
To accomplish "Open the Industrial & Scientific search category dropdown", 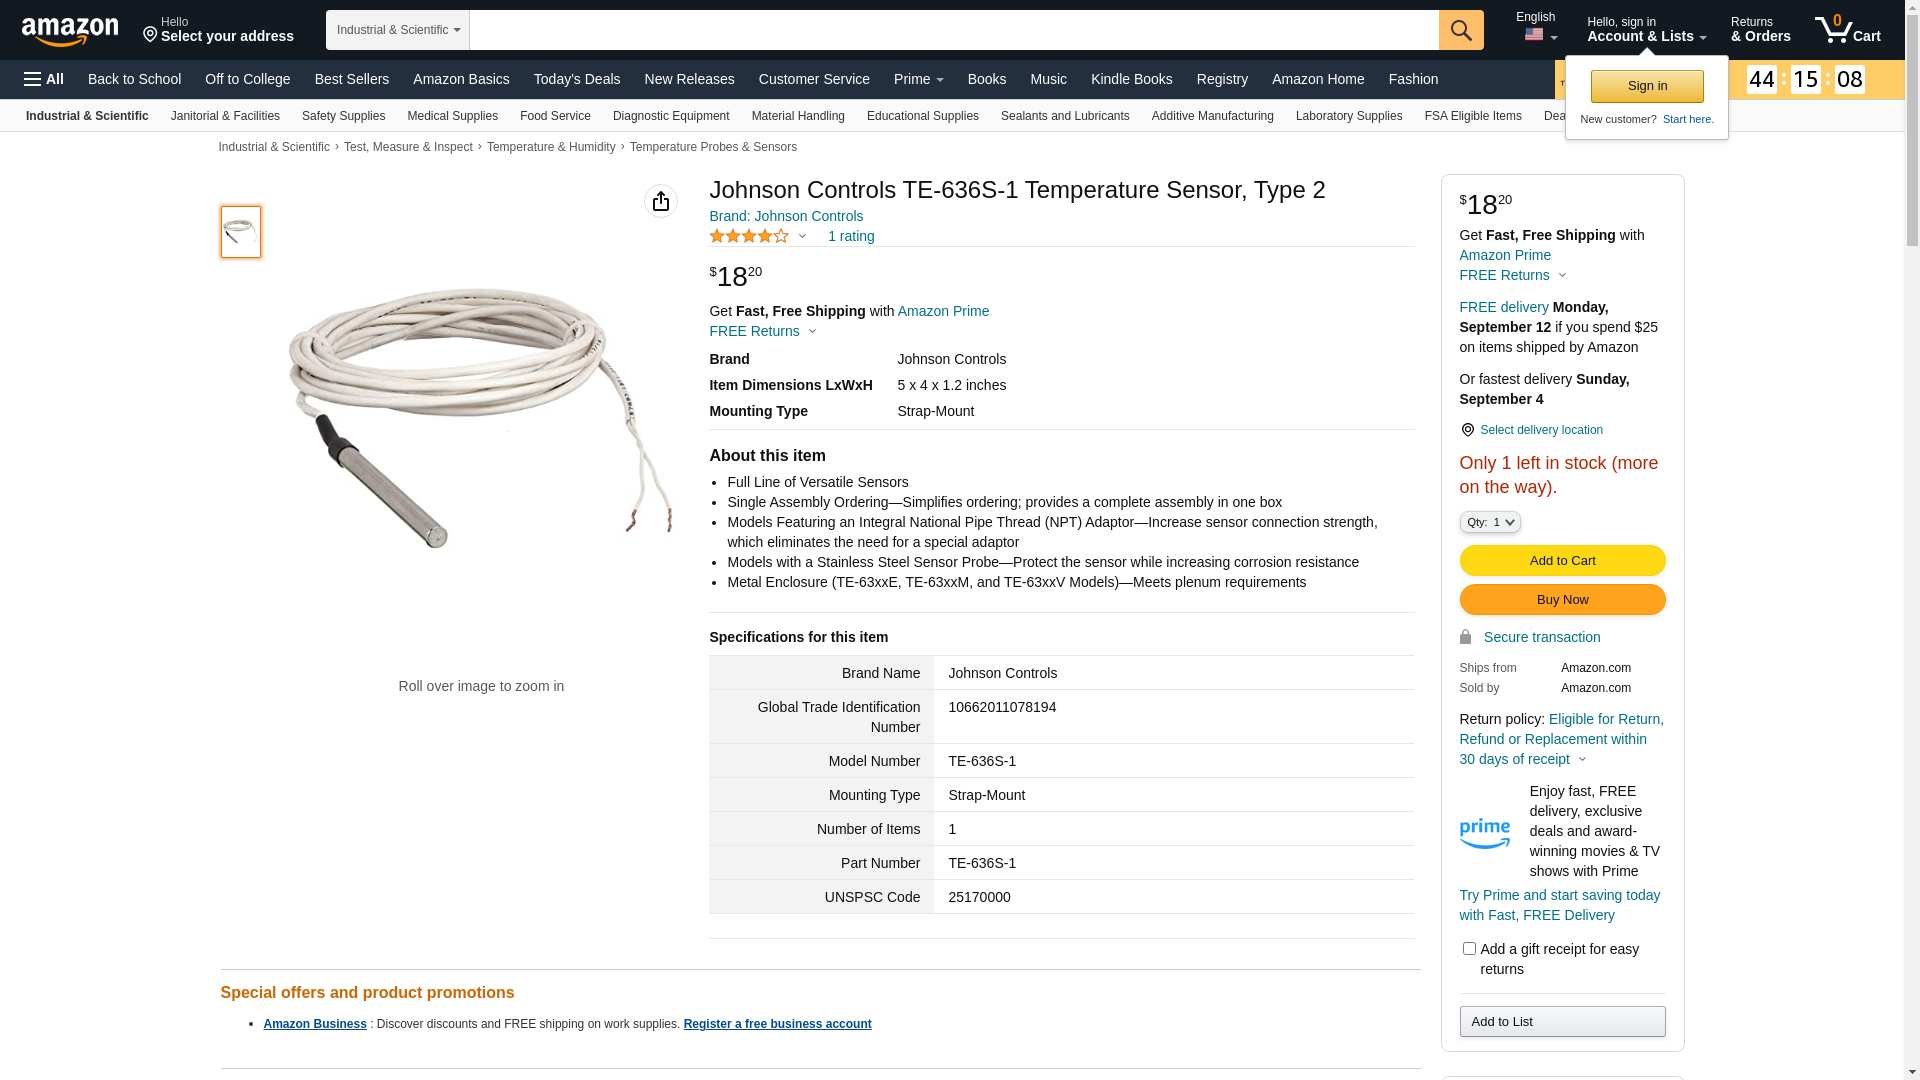I will click(x=398, y=30).
